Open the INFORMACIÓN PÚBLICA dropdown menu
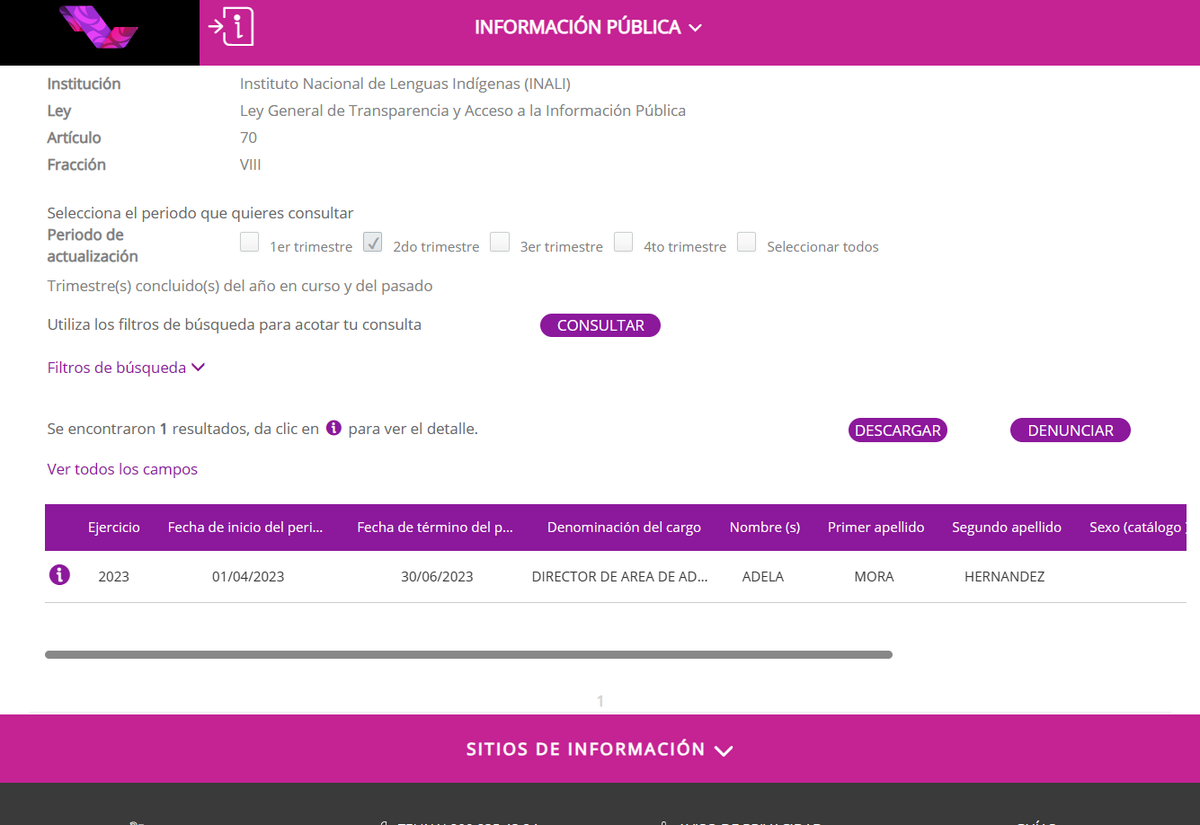This screenshot has height=825, width=1200. pyautogui.click(x=588, y=28)
